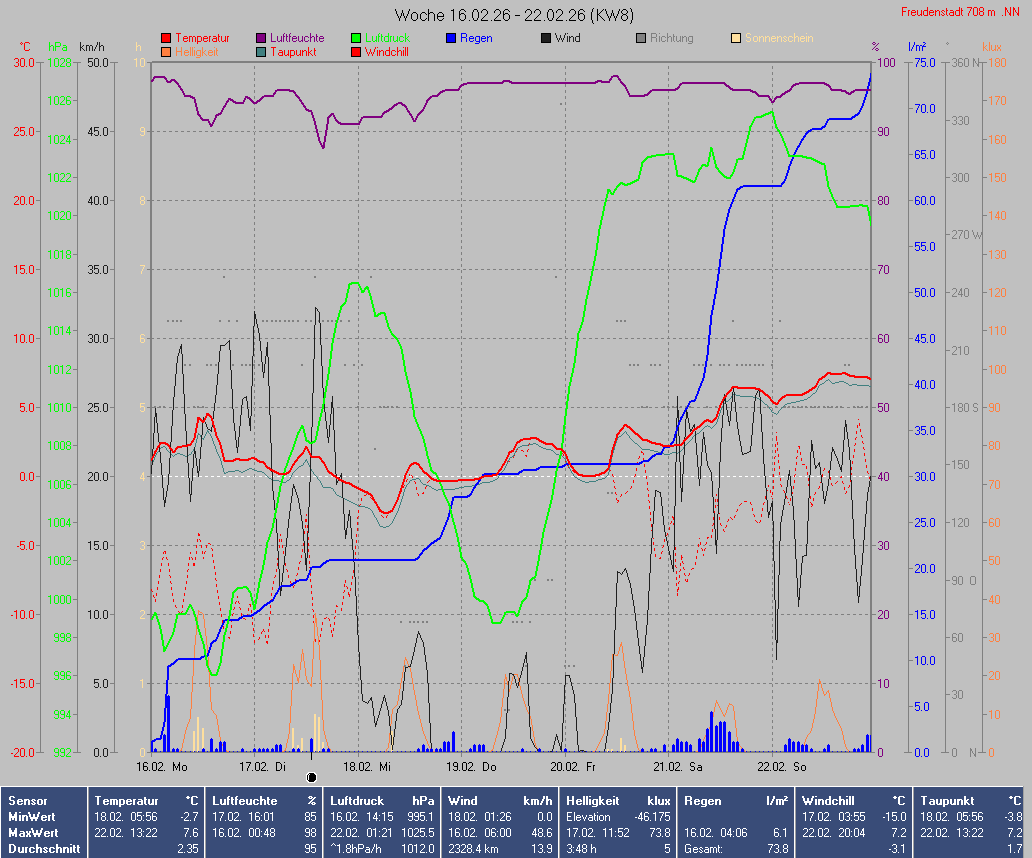The image size is (1032, 858).
Task: Select the 21.02. Sa date on the axis
Action: pyautogui.click(x=677, y=767)
